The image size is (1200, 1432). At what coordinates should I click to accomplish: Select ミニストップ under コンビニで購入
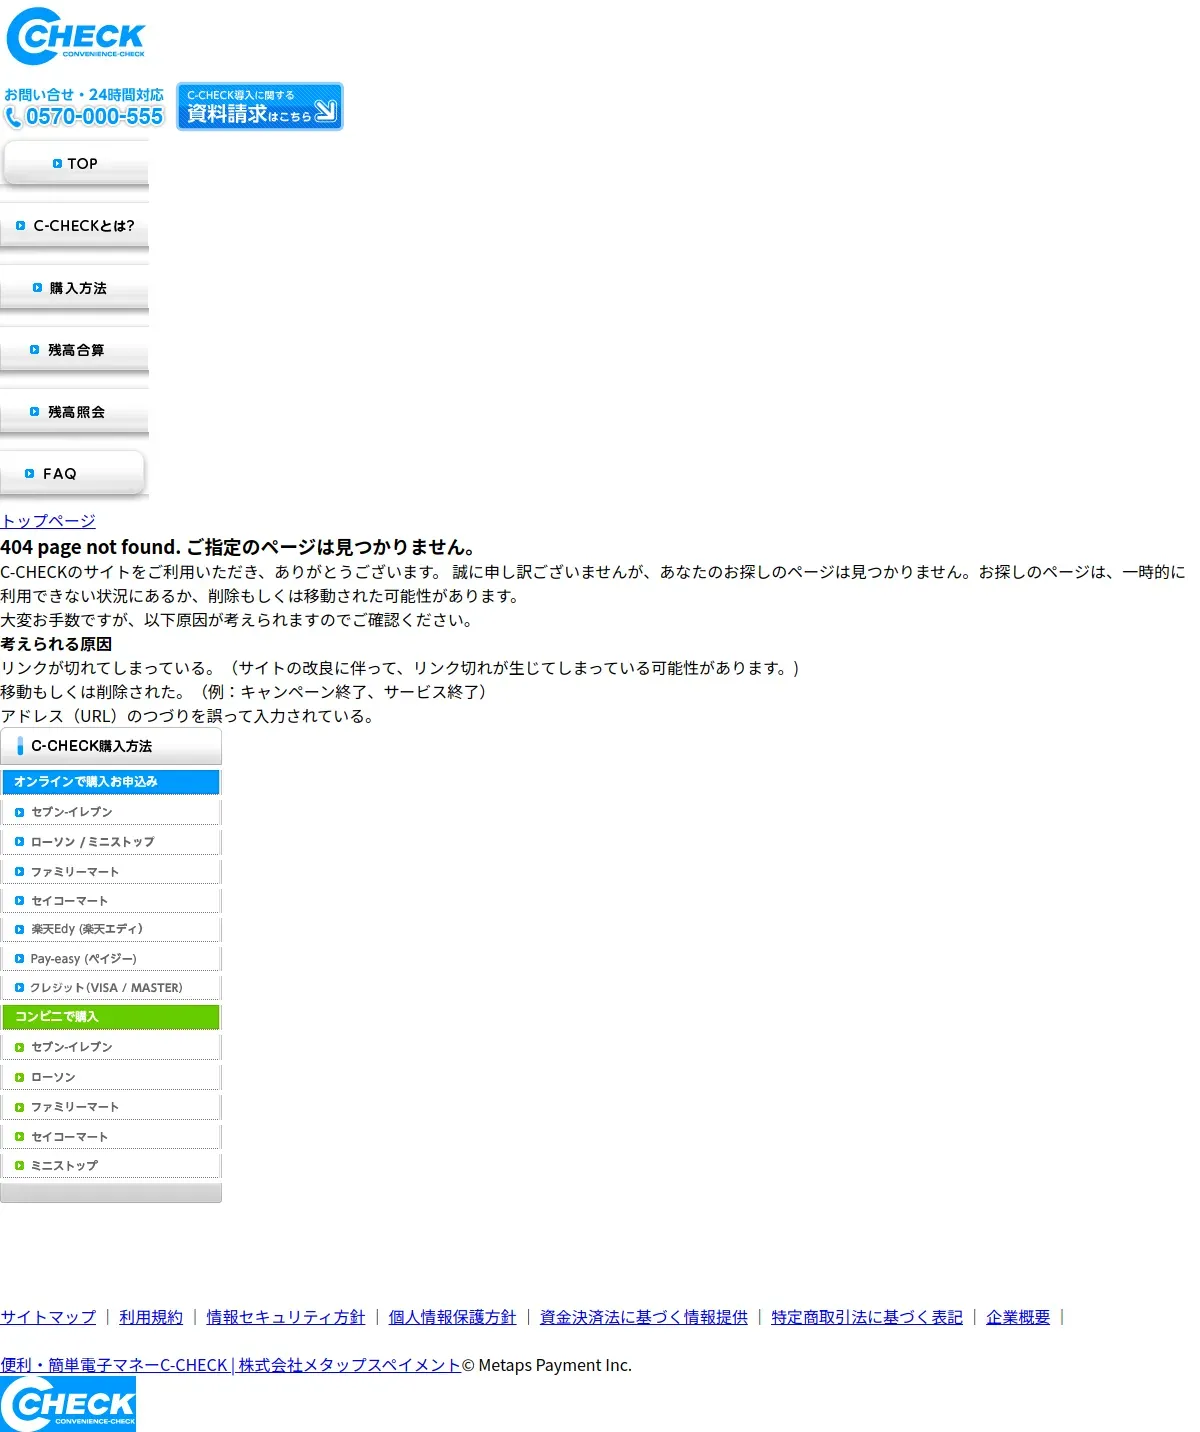click(x=111, y=1166)
